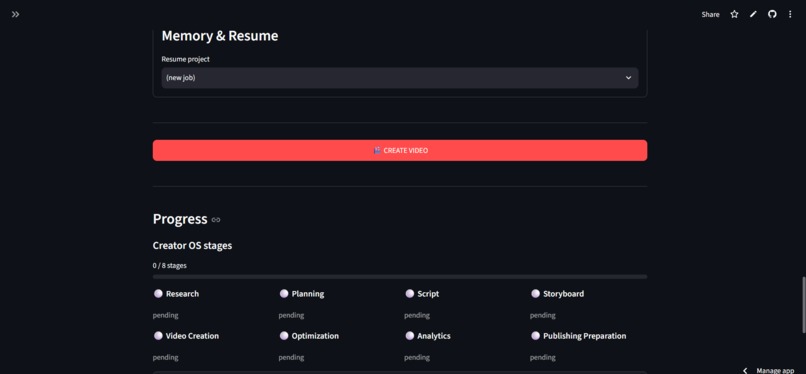Click the stages progress bar
Image resolution: width=806 pixels, height=374 pixels.
(400, 276)
